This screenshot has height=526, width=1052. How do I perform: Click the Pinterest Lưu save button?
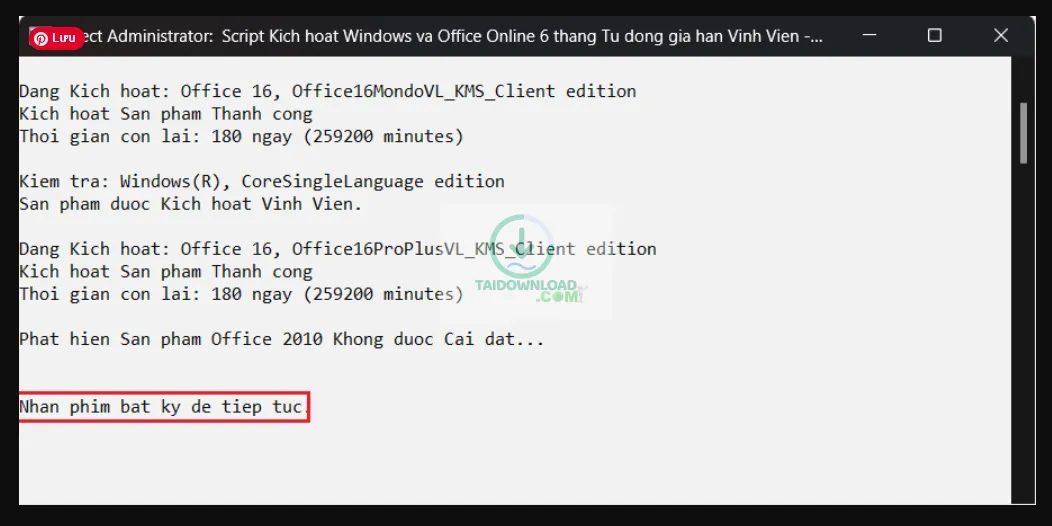(x=56, y=38)
